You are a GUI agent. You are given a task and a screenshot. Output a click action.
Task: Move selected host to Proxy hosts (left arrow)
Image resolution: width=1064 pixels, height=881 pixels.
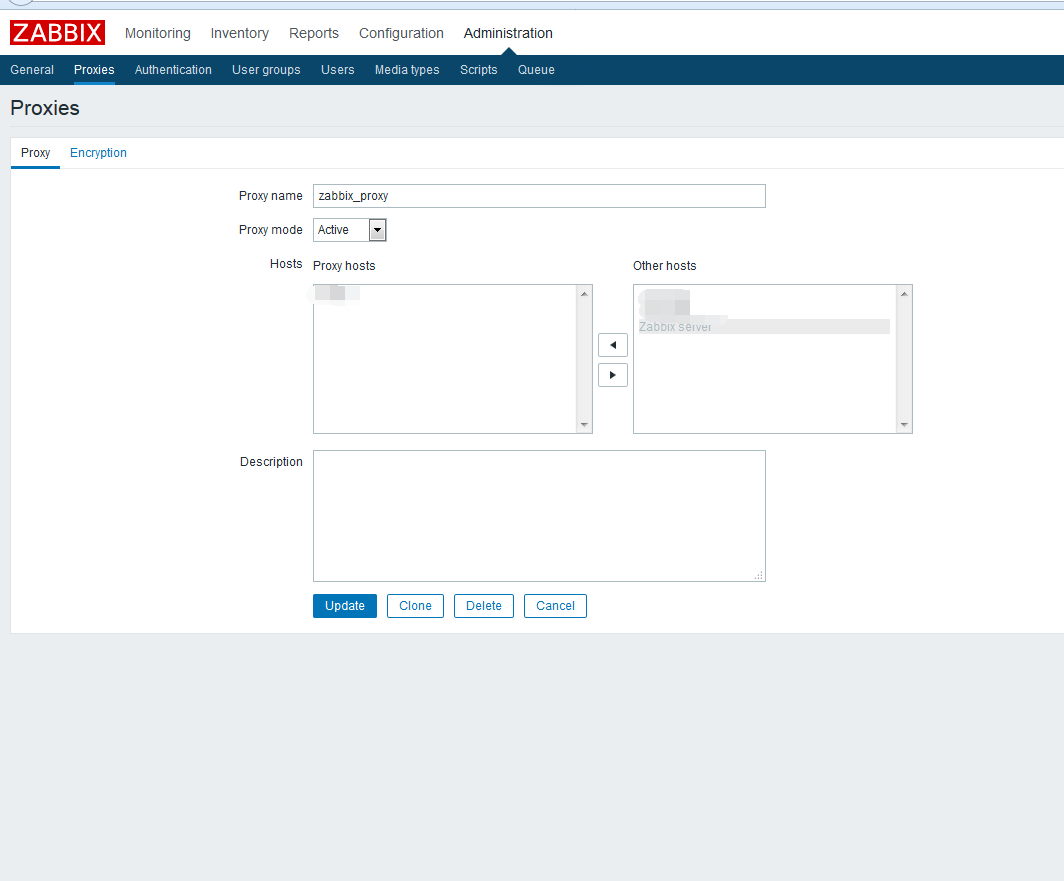pyautogui.click(x=613, y=345)
